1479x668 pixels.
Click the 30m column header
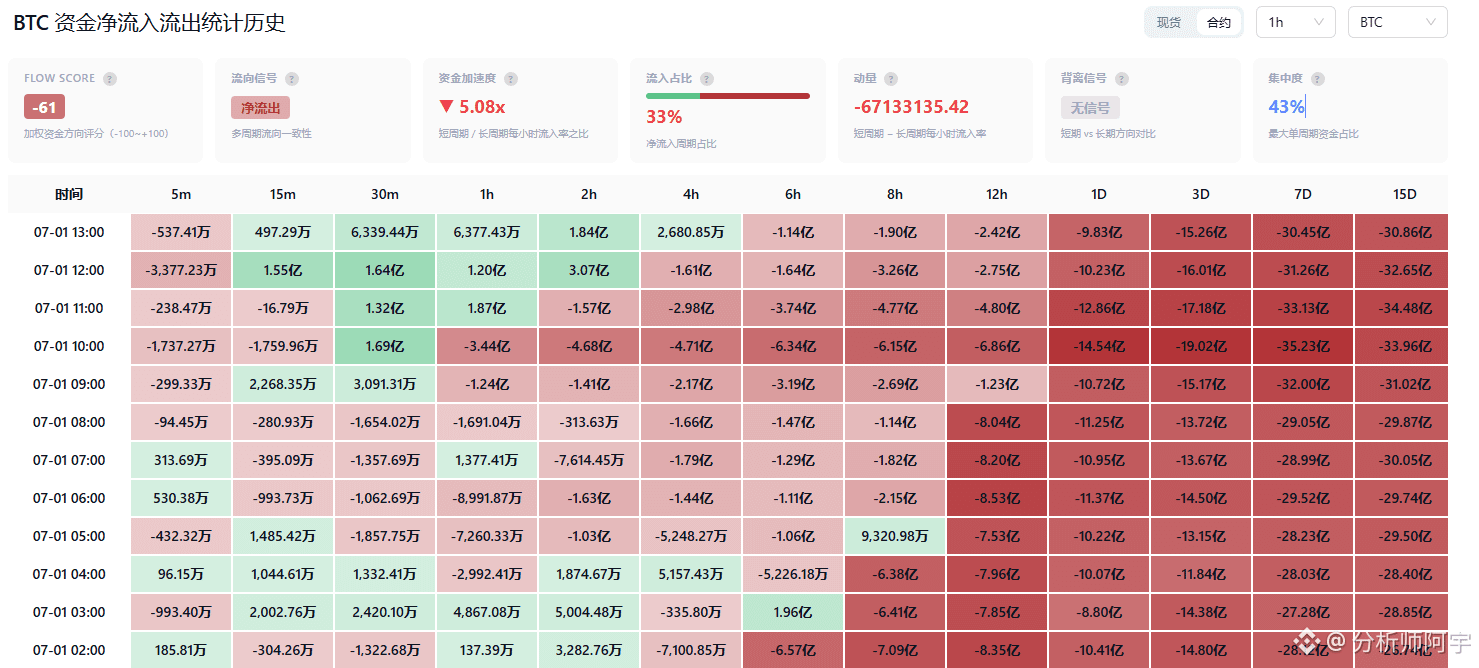(x=385, y=194)
